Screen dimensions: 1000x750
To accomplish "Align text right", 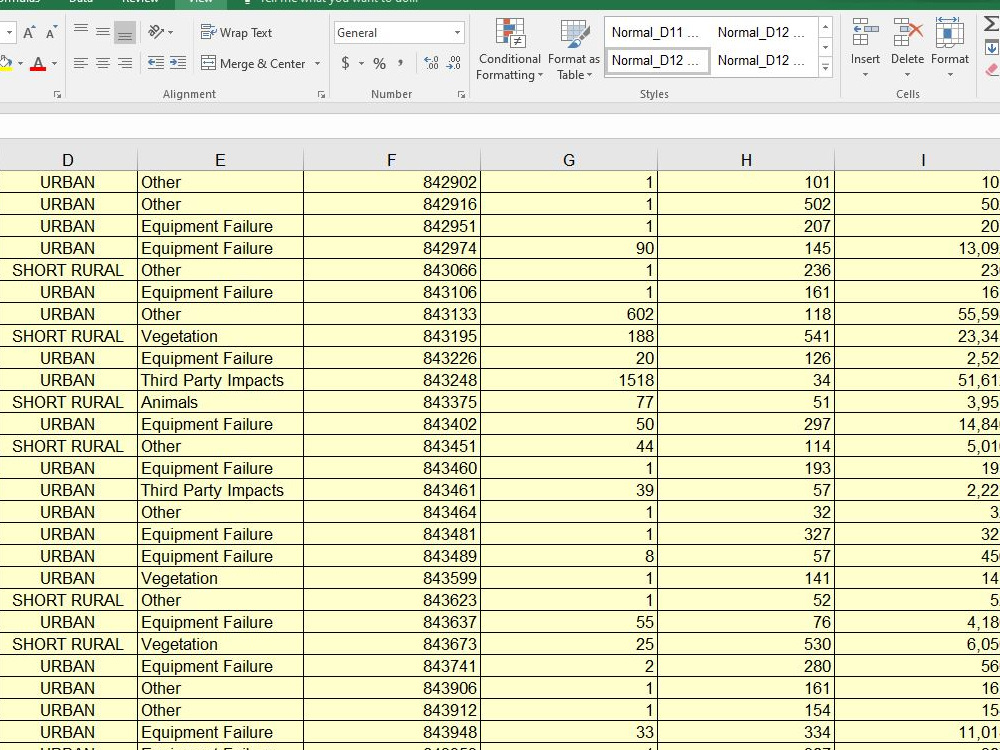I will [x=125, y=63].
